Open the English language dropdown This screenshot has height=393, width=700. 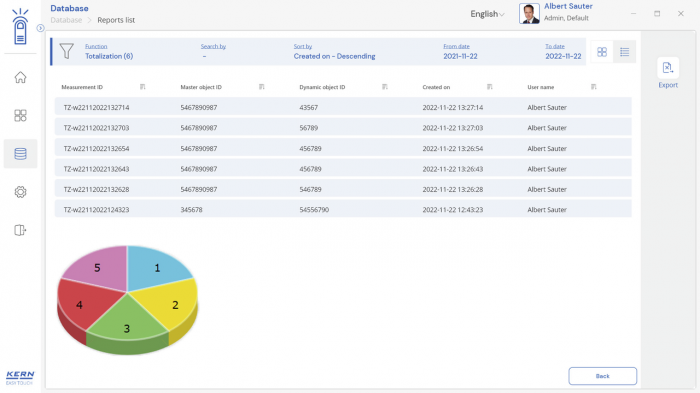(487, 14)
